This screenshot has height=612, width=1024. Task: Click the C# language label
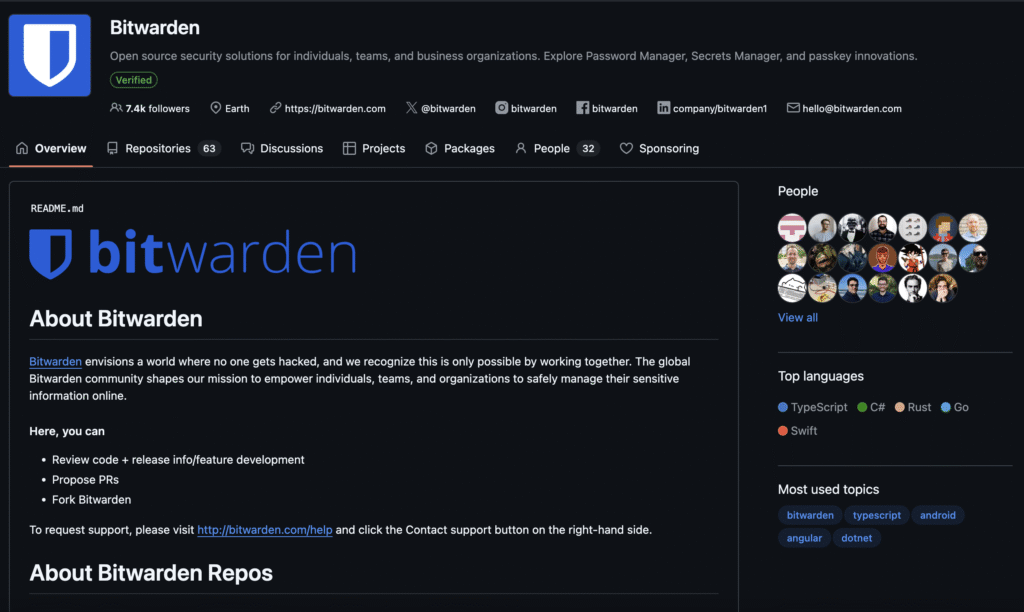877,407
